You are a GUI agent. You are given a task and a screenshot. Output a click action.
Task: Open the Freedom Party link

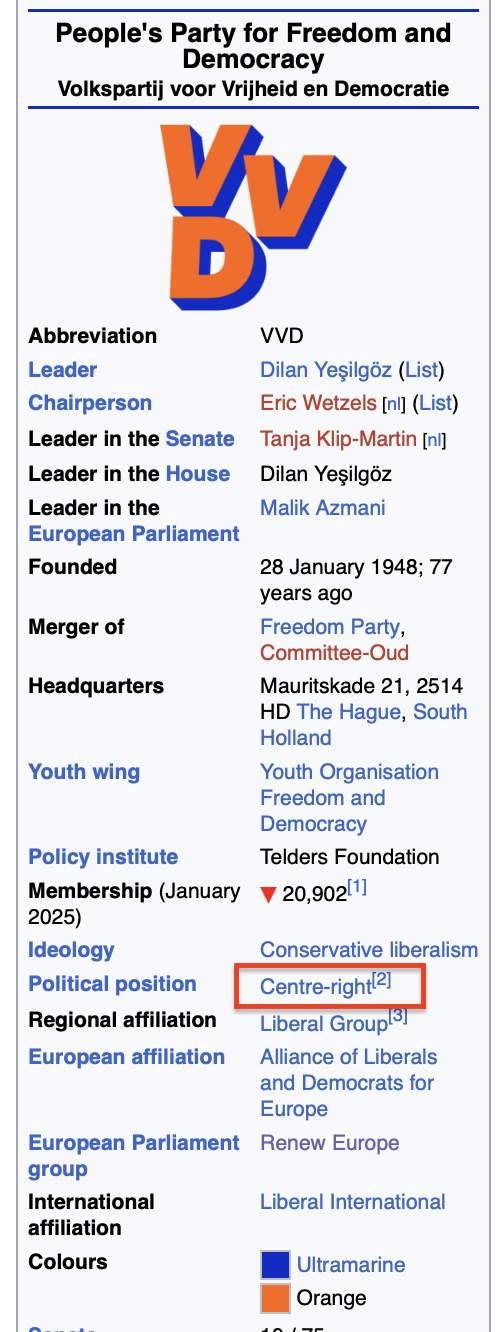click(x=330, y=627)
